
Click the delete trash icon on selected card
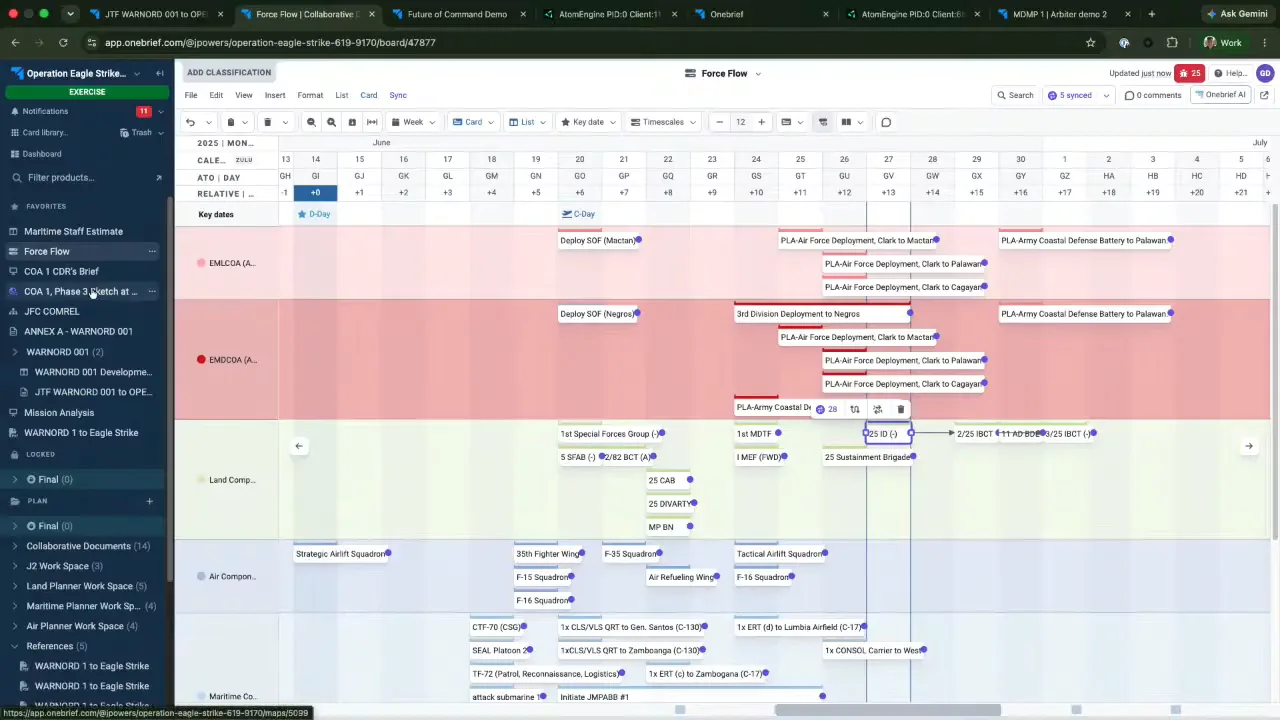click(x=901, y=409)
